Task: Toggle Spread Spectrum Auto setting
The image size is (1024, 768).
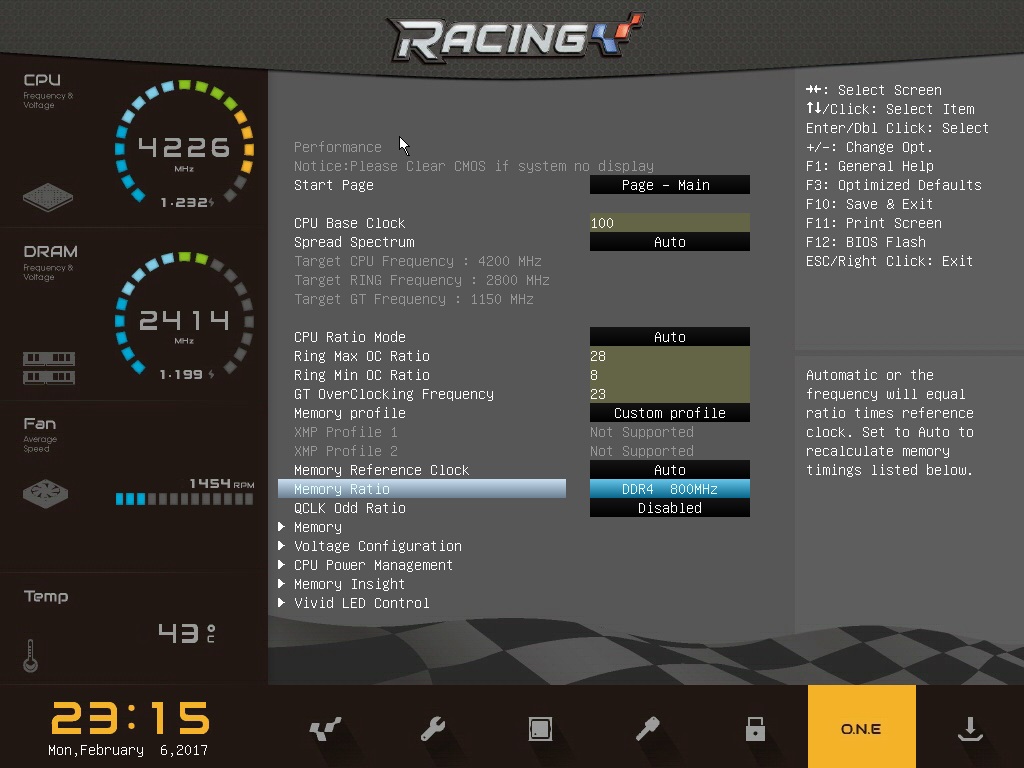Action: click(669, 242)
